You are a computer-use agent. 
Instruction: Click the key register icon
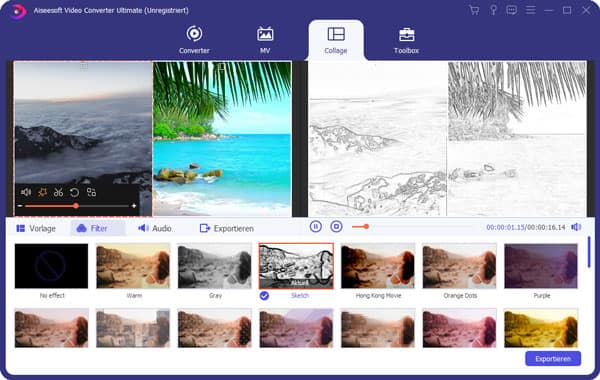coord(493,10)
